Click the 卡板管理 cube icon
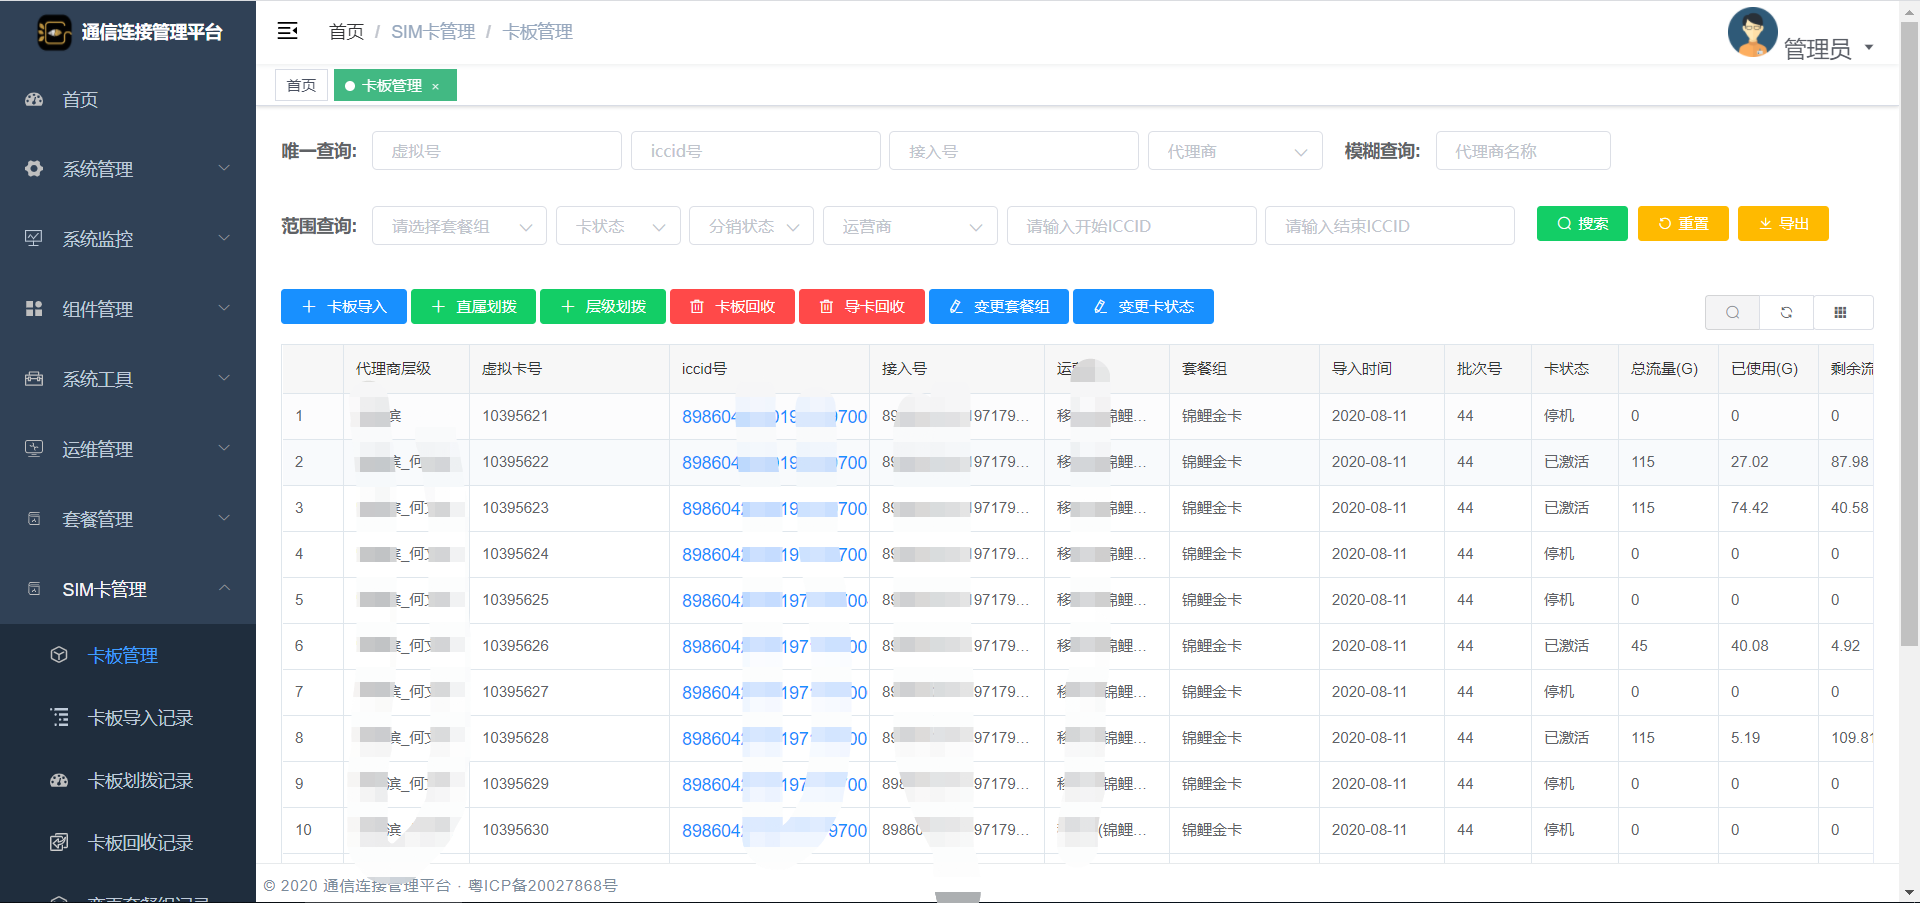Image resolution: width=1920 pixels, height=903 pixels. click(59, 655)
